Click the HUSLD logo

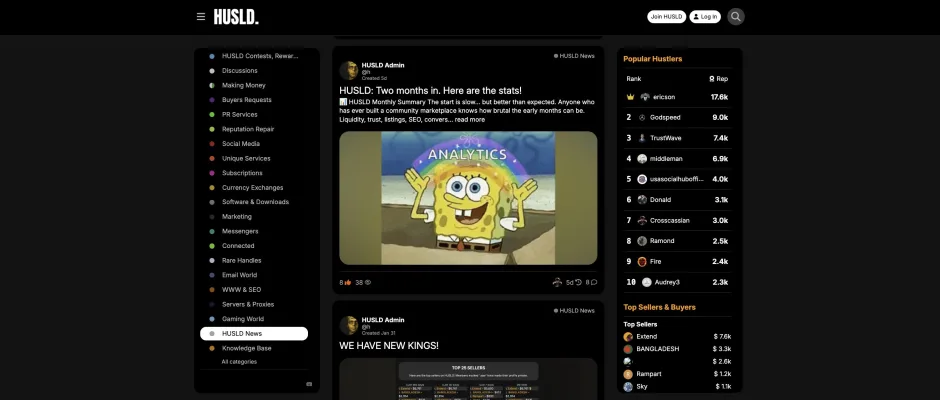[236, 17]
